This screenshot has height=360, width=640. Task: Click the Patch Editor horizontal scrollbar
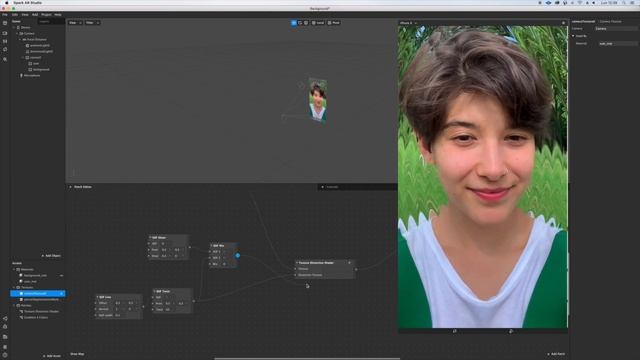tap(307, 358)
